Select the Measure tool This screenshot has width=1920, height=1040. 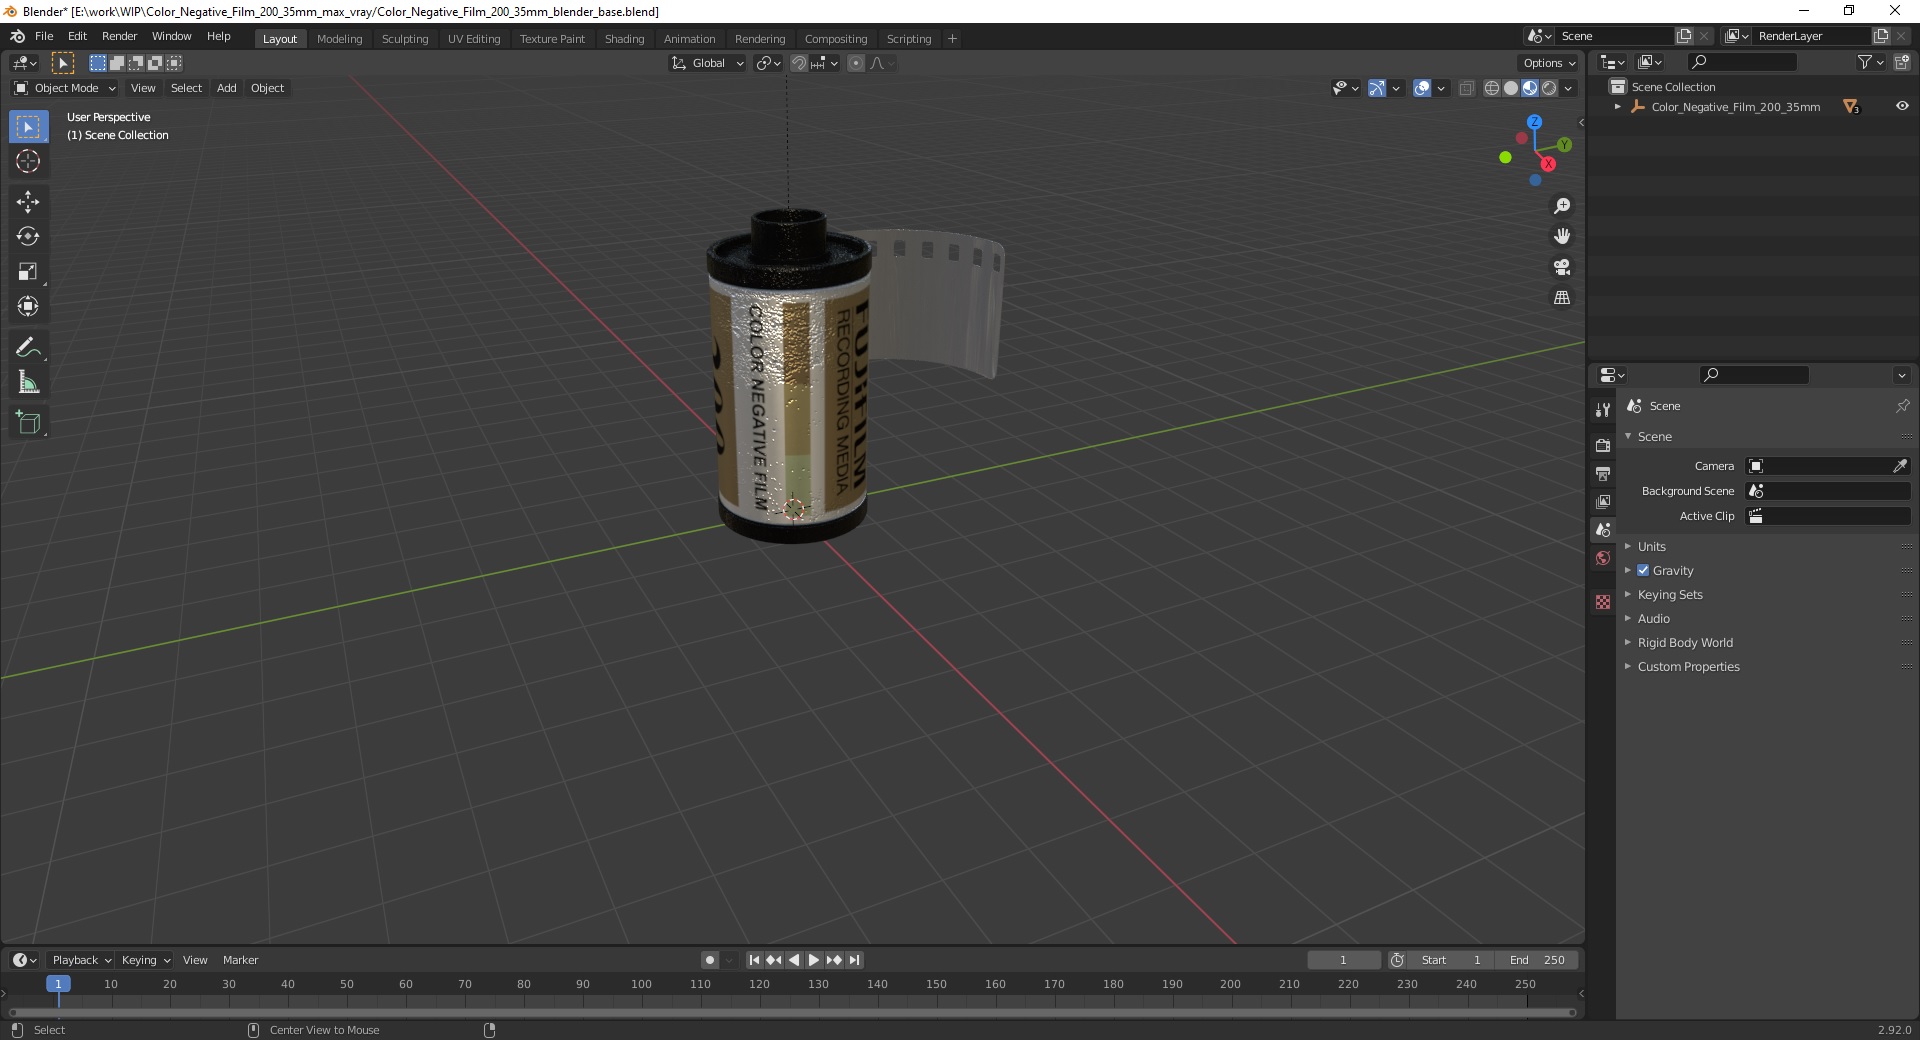tap(28, 383)
